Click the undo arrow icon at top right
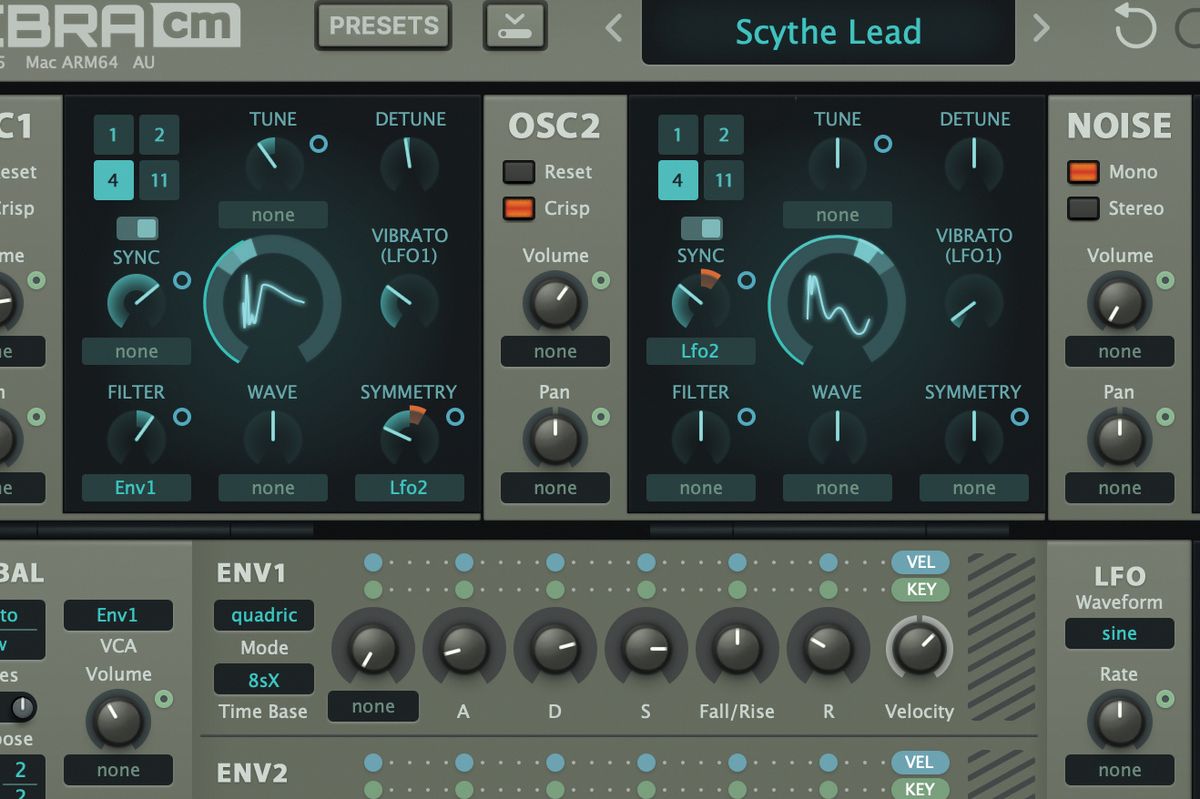The image size is (1200, 799). [1135, 27]
